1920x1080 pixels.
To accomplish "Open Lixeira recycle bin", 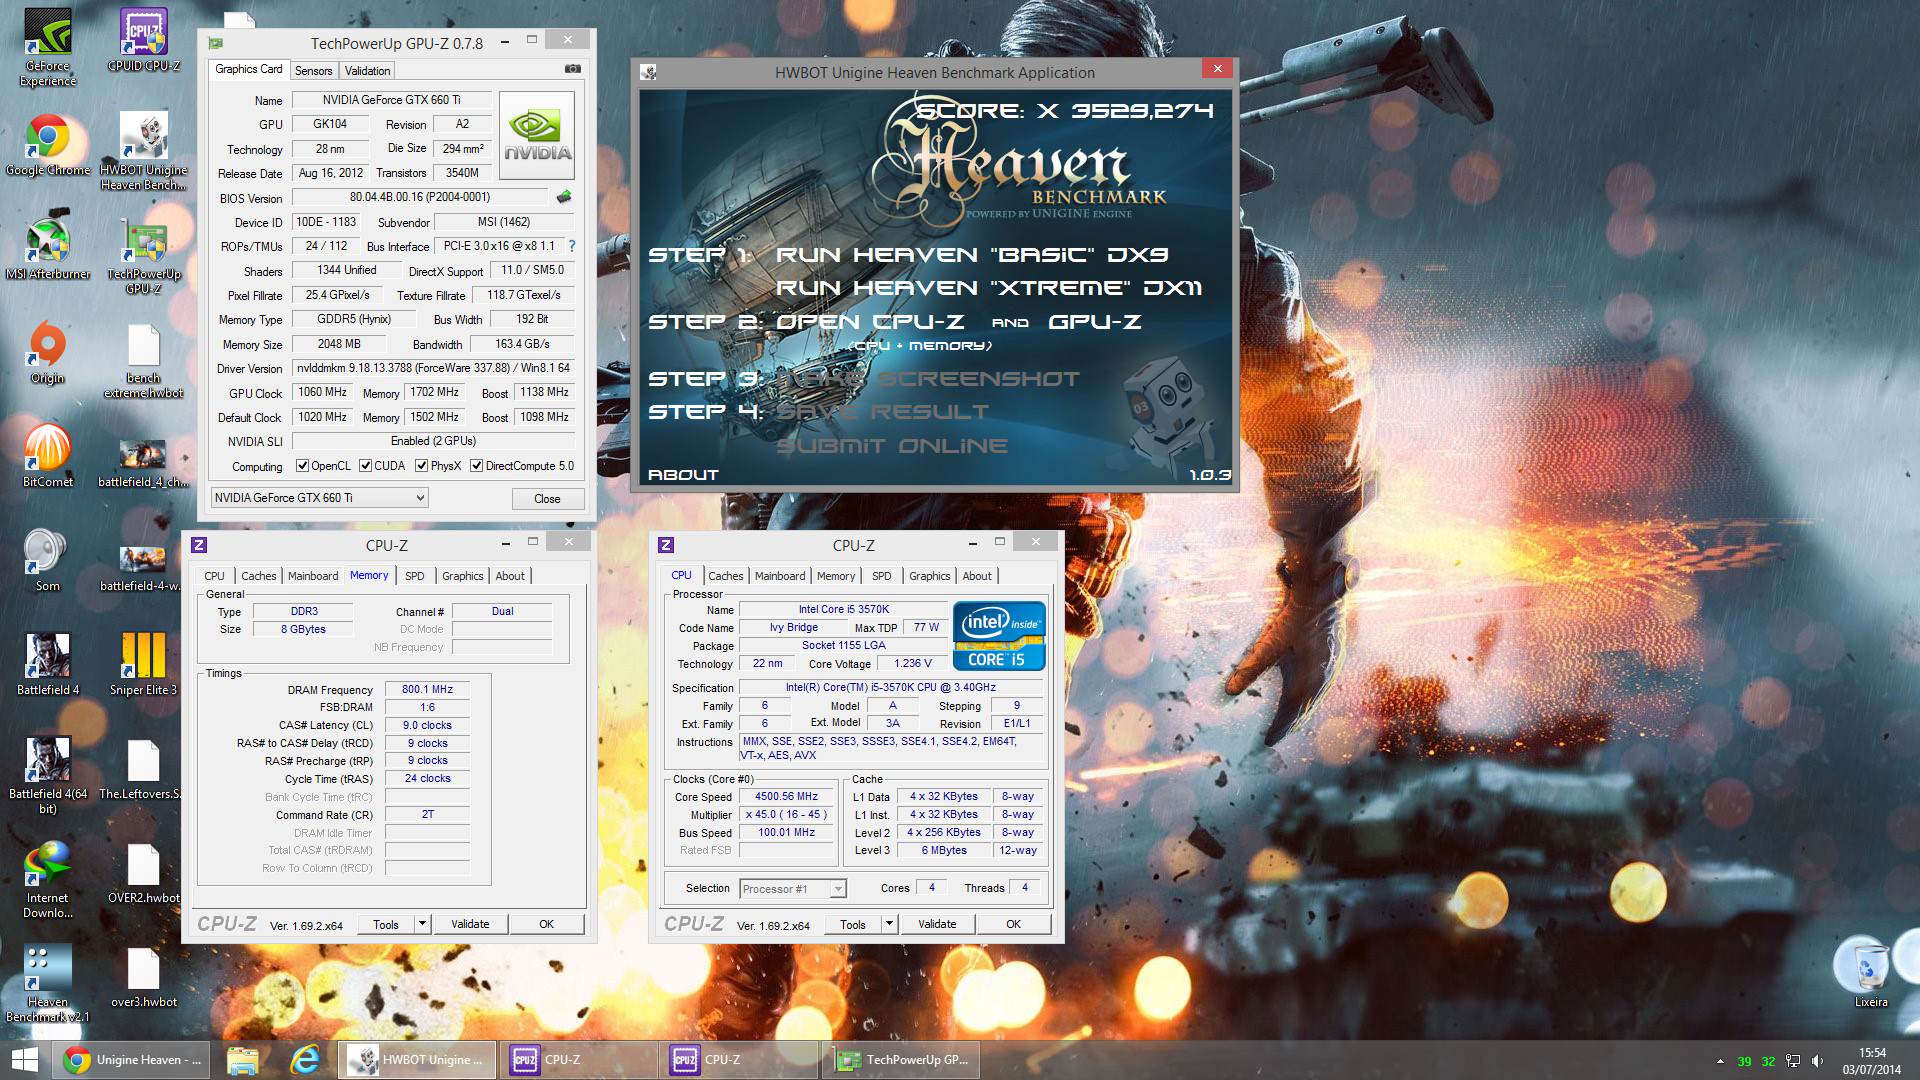I will click(x=1871, y=975).
